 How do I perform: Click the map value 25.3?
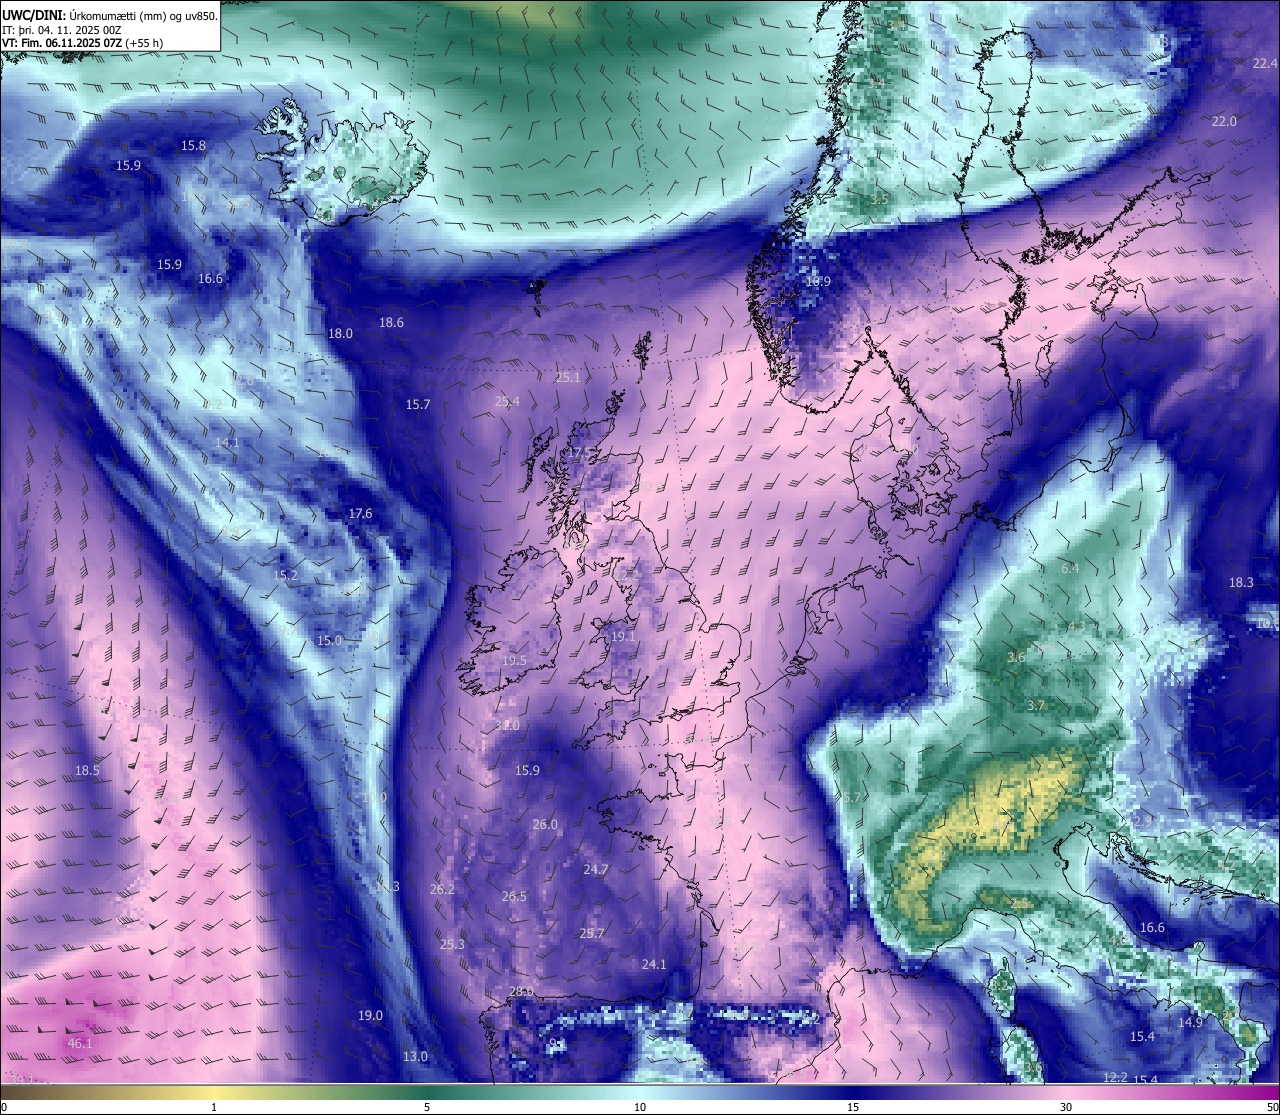tap(452, 945)
